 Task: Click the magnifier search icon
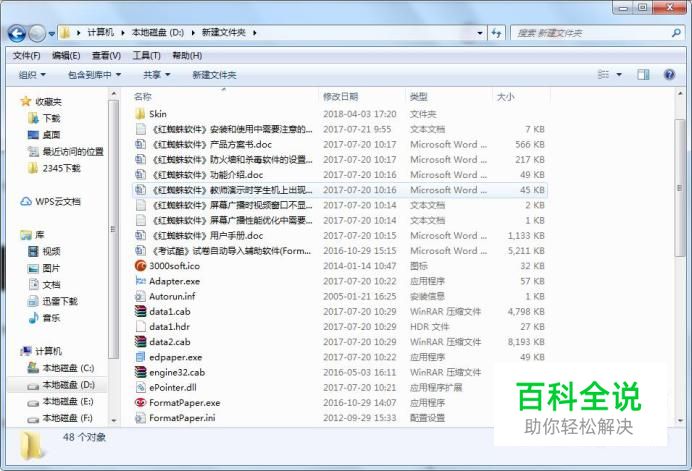tap(676, 33)
